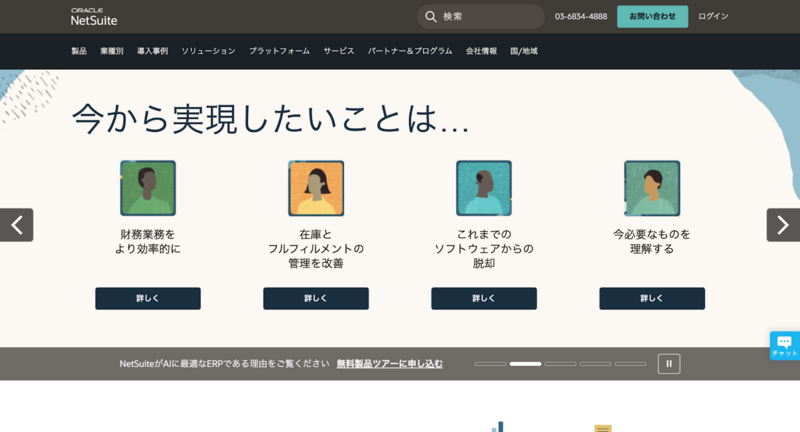Click the 今から実現したいことは… heading
The width and height of the screenshot is (800, 432).
point(270,119)
